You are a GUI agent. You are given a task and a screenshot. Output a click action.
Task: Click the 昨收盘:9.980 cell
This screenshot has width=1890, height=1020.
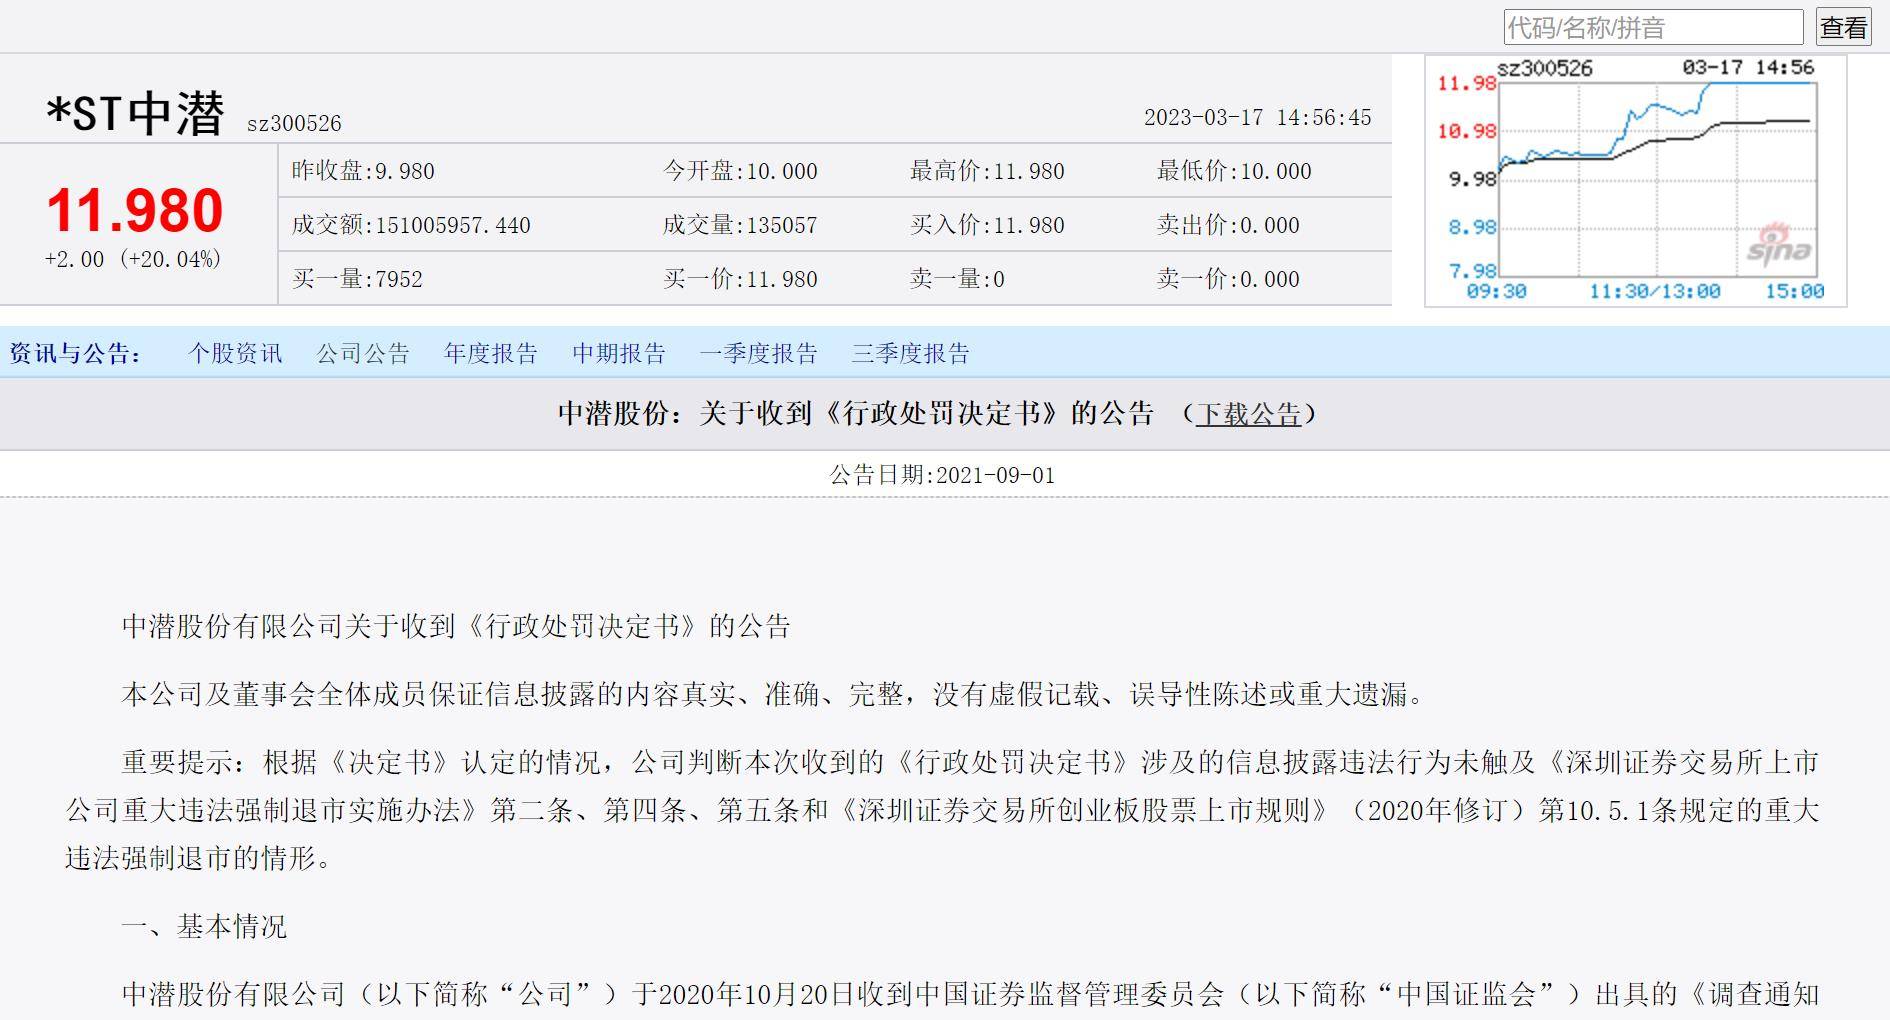click(x=363, y=171)
